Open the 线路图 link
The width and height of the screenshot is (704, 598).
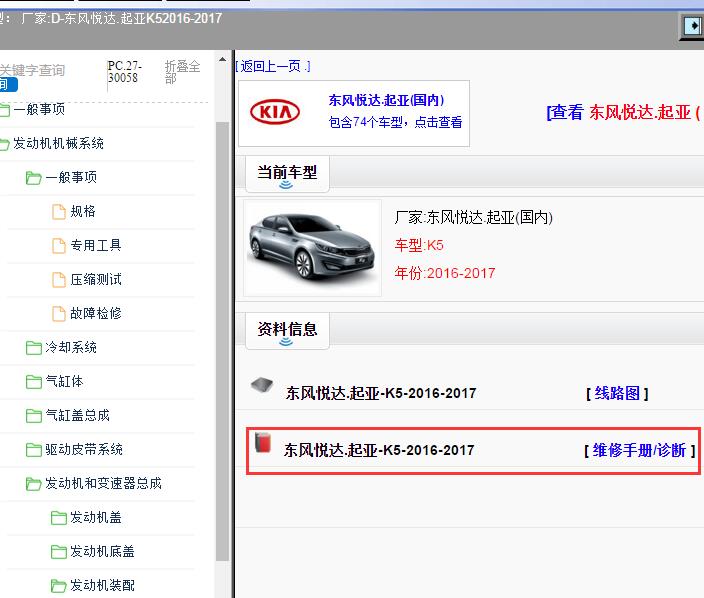[x=617, y=394]
